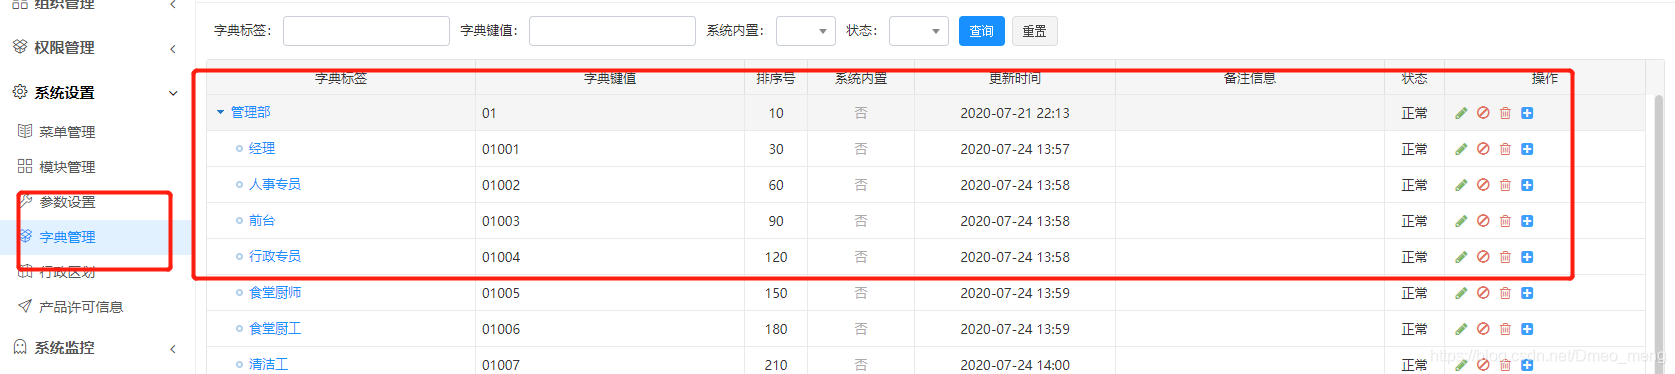
Task: Delete the 管理部 row with trash icon
Action: [x=1505, y=113]
